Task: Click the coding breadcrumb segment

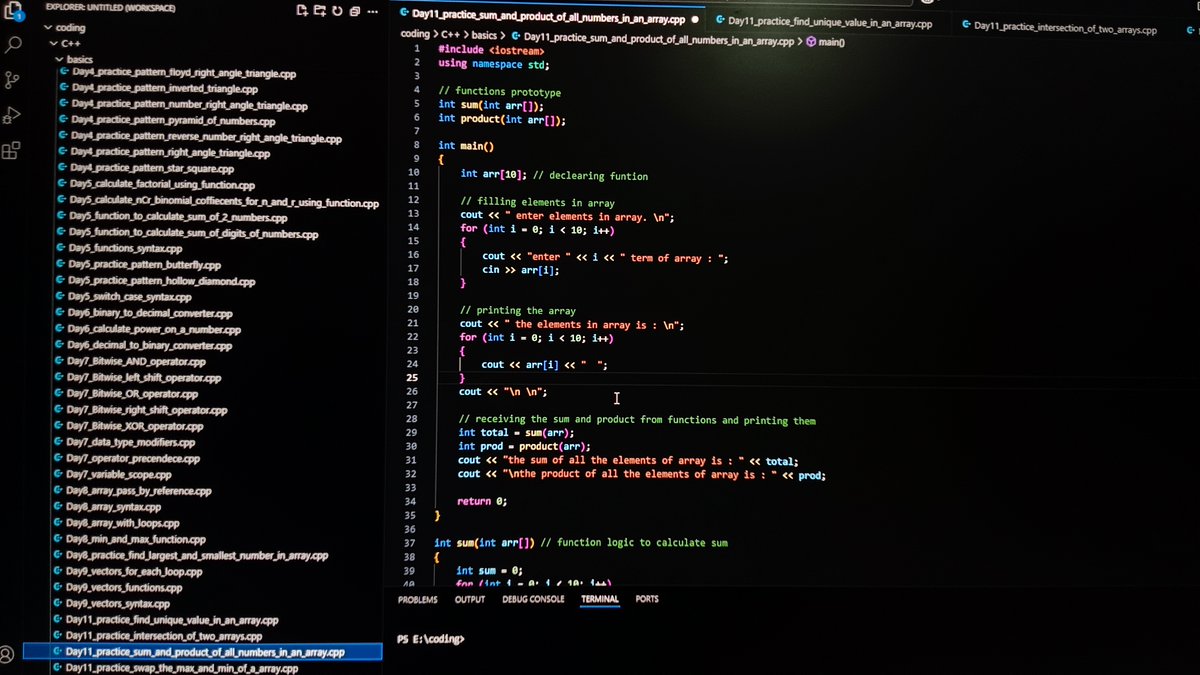Action: [414, 34]
